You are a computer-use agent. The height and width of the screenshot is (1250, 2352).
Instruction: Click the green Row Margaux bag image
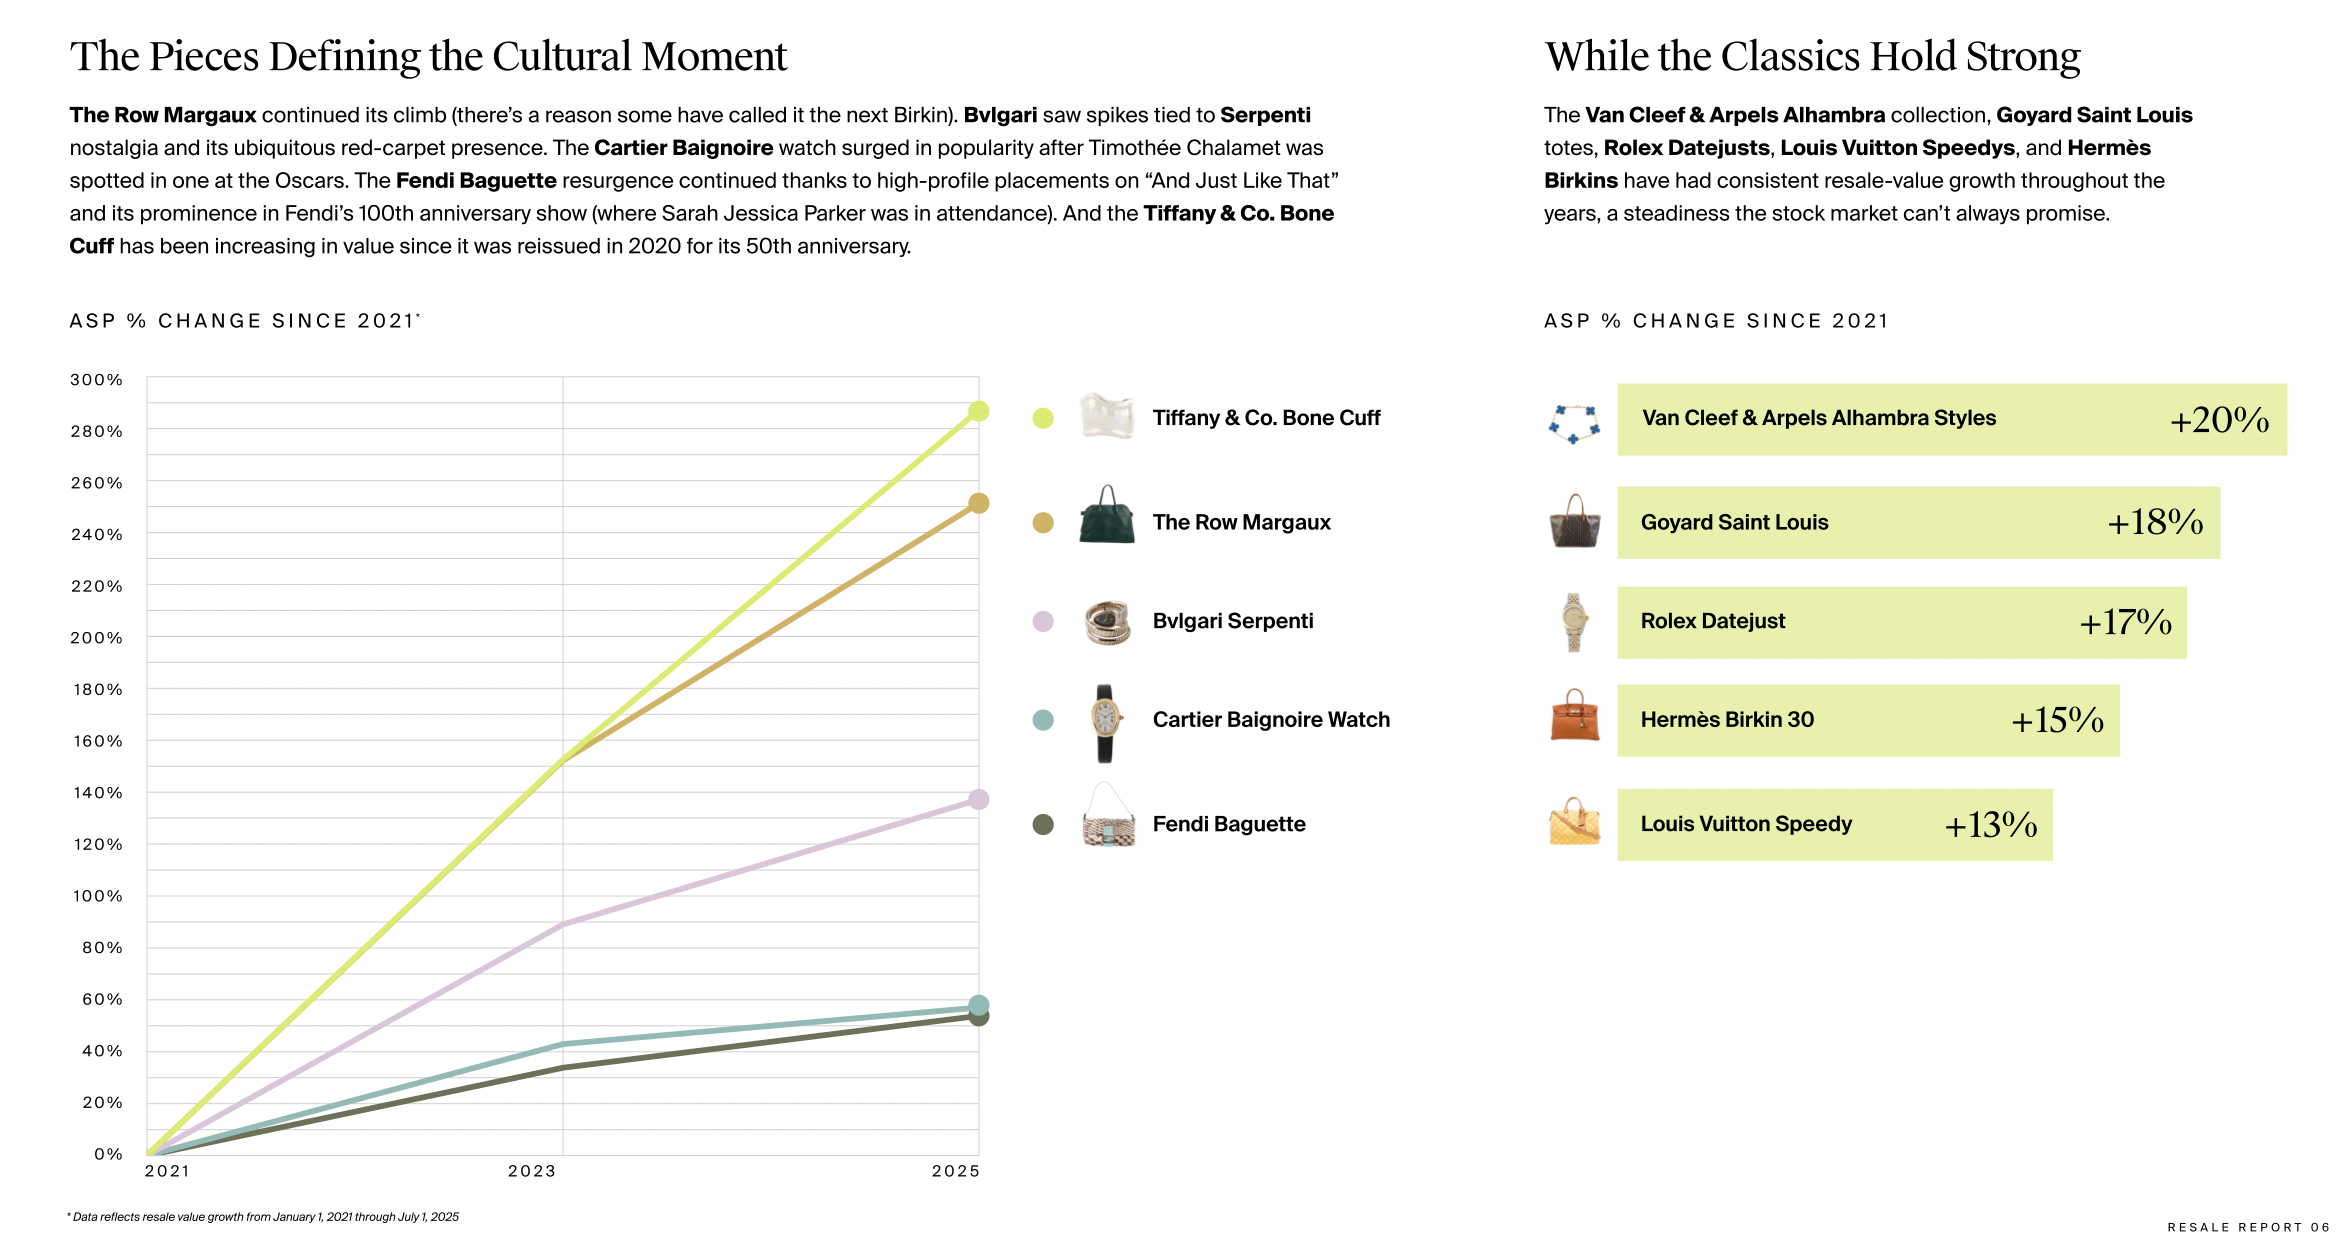coord(1107,517)
